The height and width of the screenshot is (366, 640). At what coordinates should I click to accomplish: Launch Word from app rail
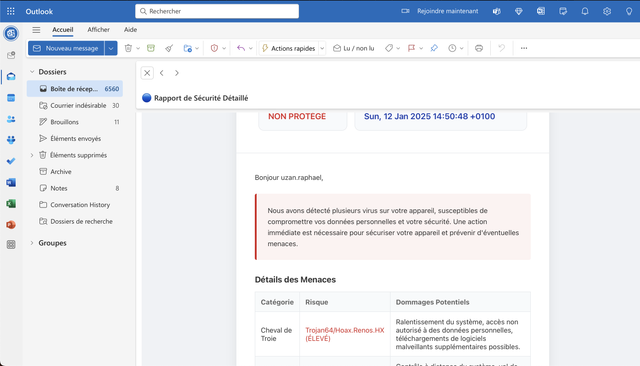(x=11, y=182)
